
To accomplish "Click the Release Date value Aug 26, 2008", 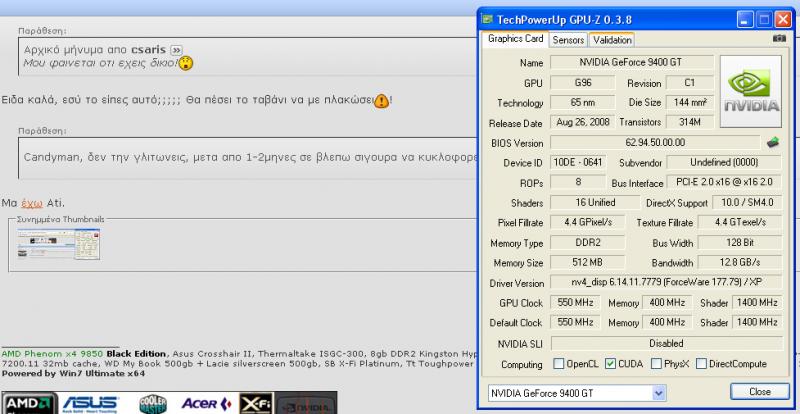I will (x=583, y=122).
